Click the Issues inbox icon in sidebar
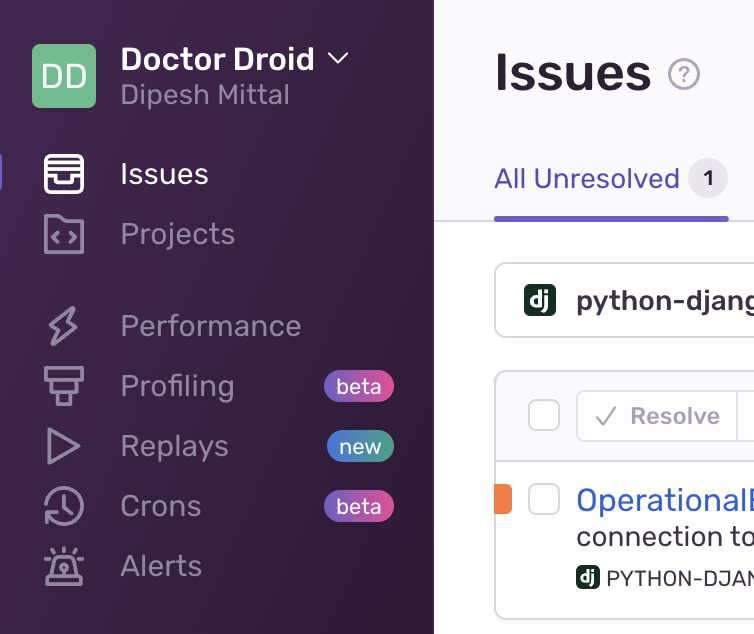The width and height of the screenshot is (754, 634). click(x=64, y=174)
